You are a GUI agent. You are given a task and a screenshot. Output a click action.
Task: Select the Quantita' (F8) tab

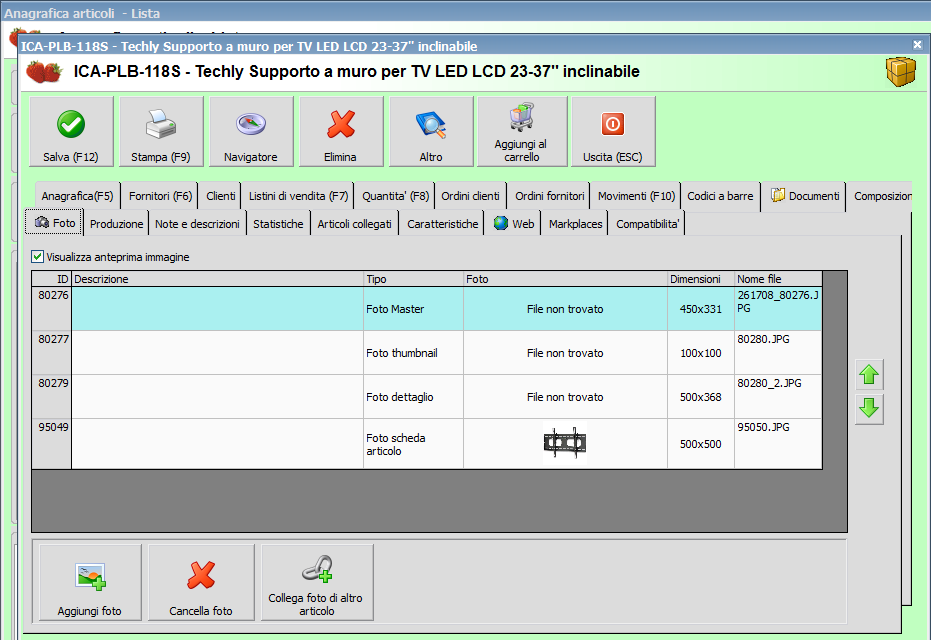tap(395, 196)
